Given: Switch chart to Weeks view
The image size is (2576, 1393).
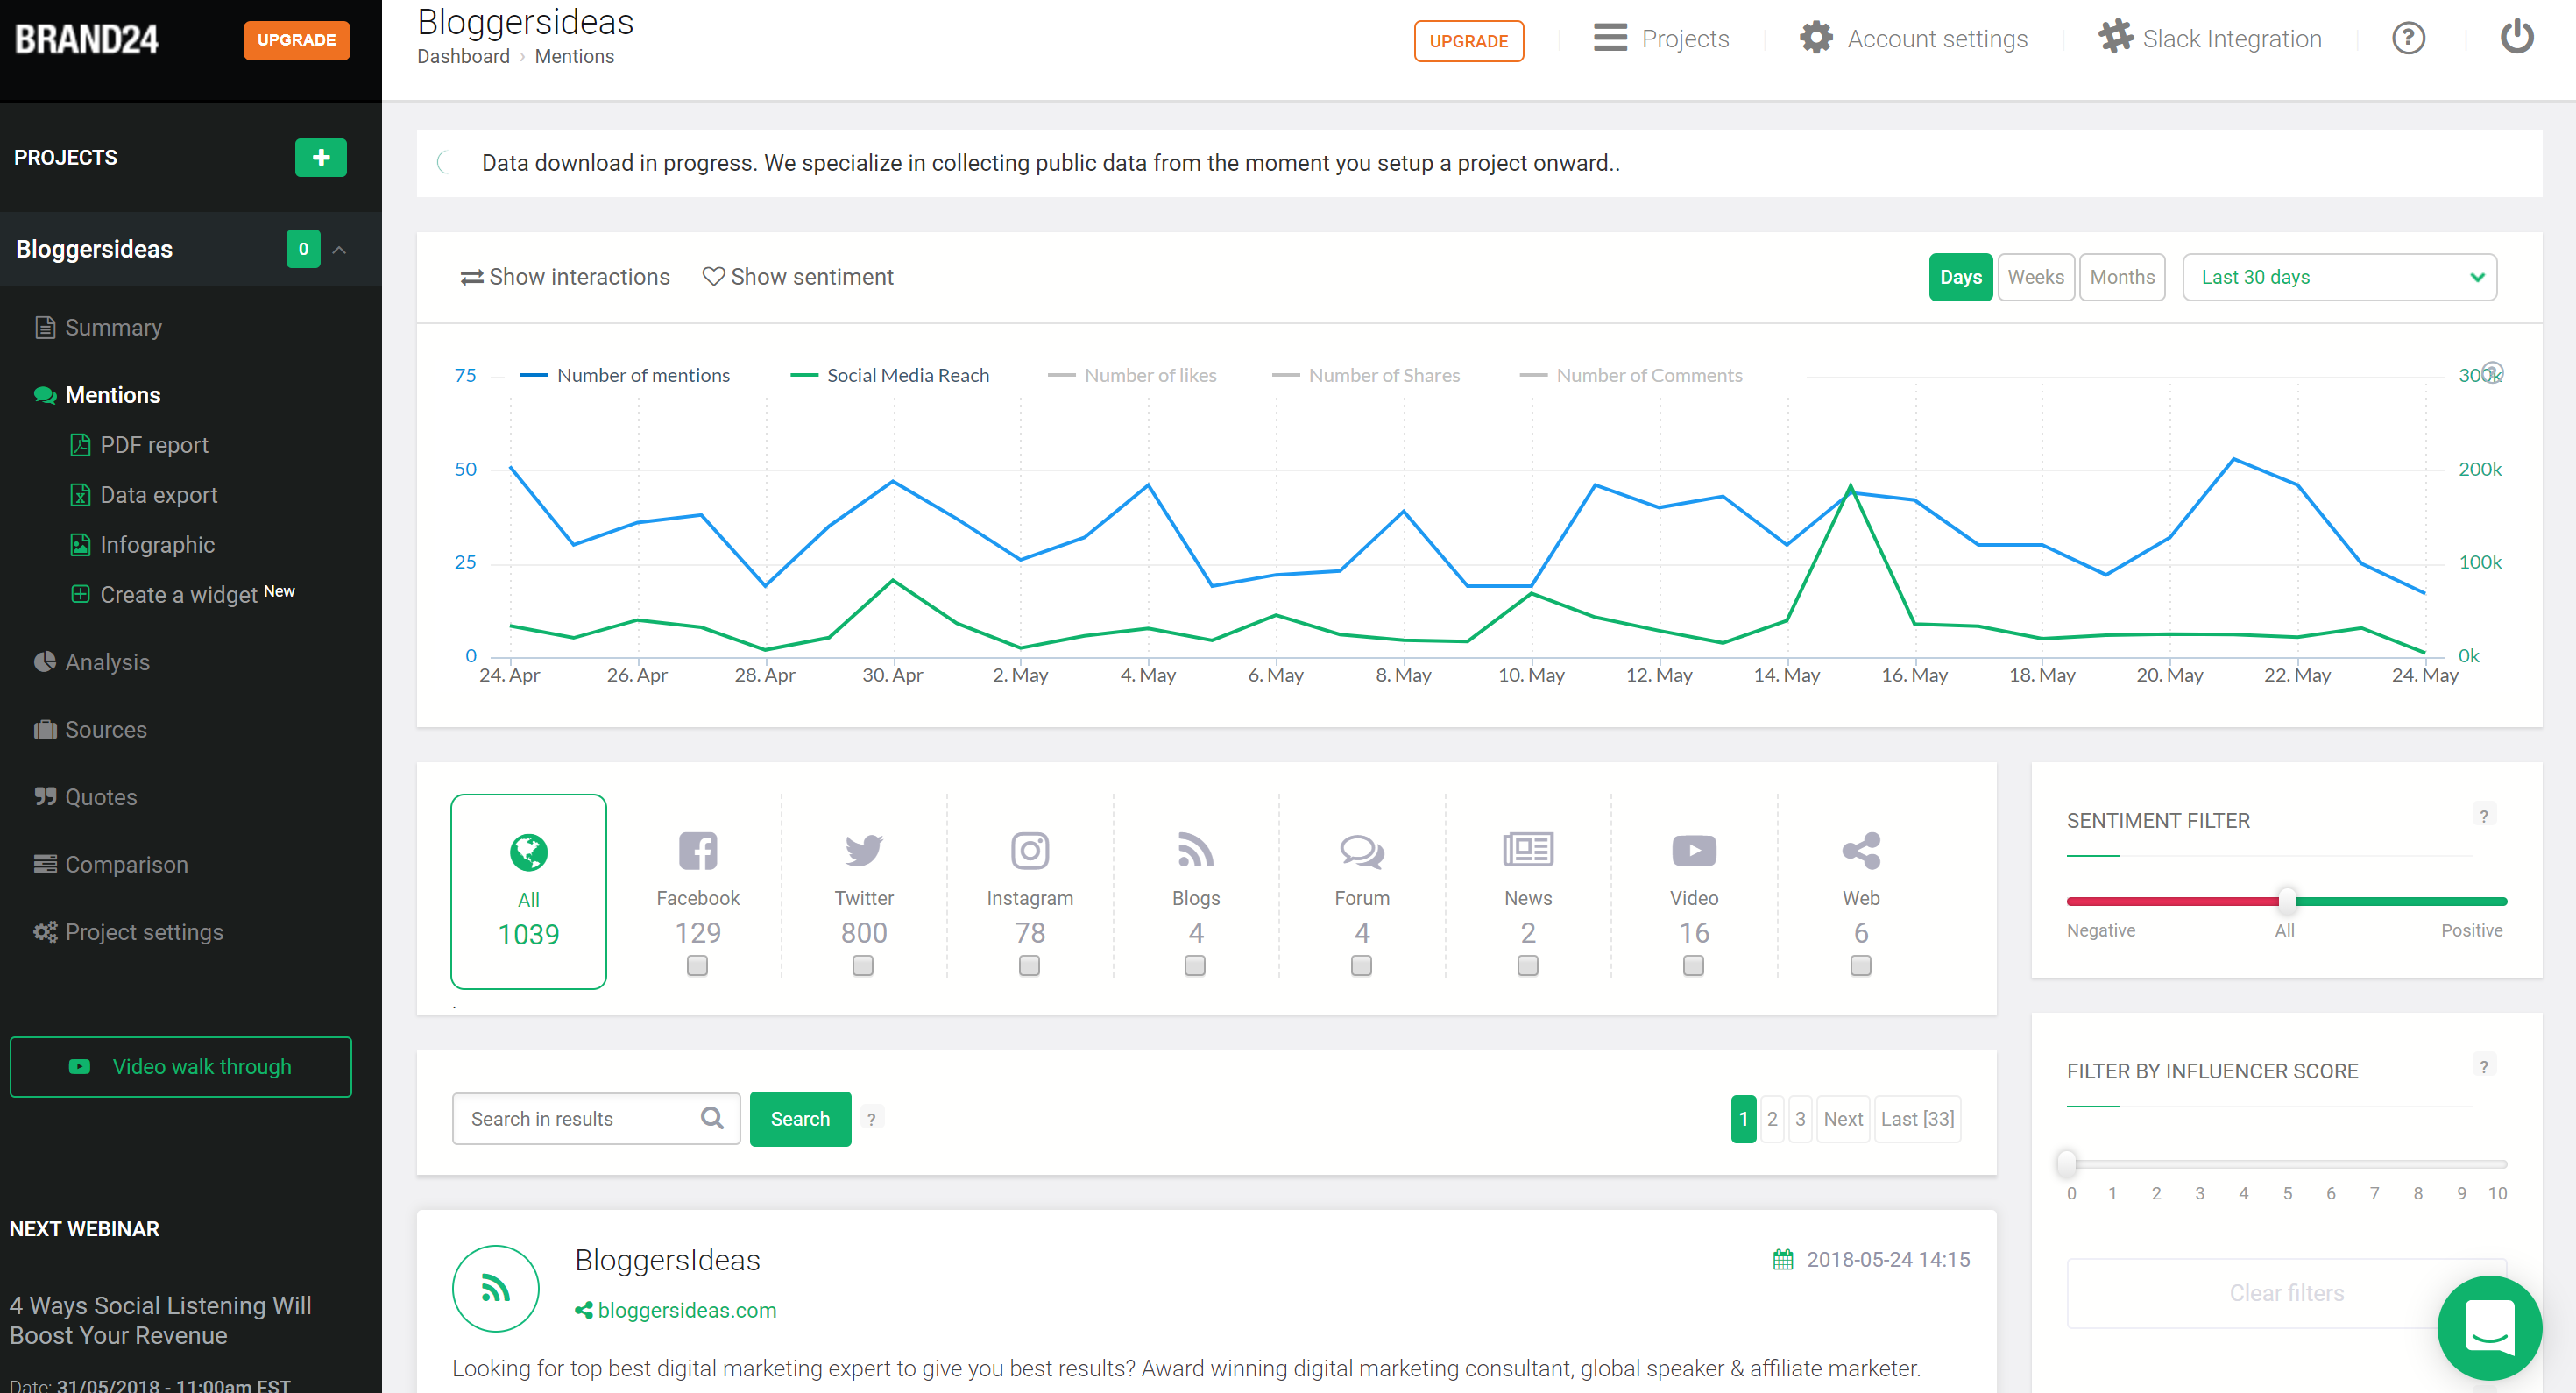Looking at the screenshot, I should [x=2035, y=277].
